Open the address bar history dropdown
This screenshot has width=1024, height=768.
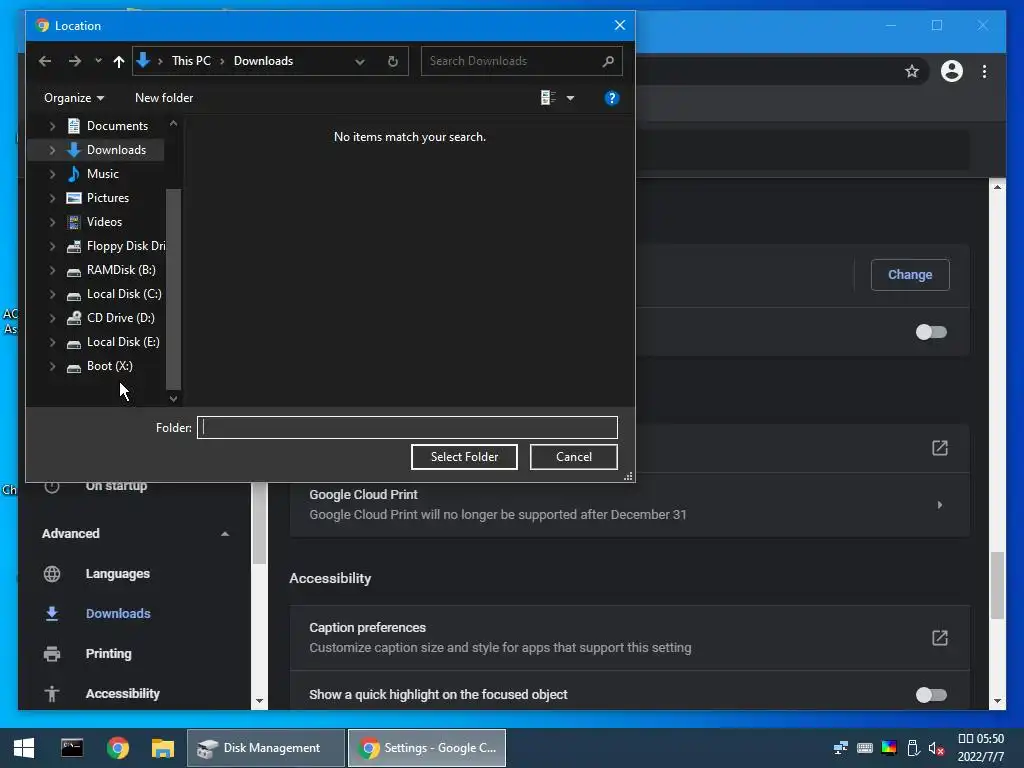(x=360, y=61)
